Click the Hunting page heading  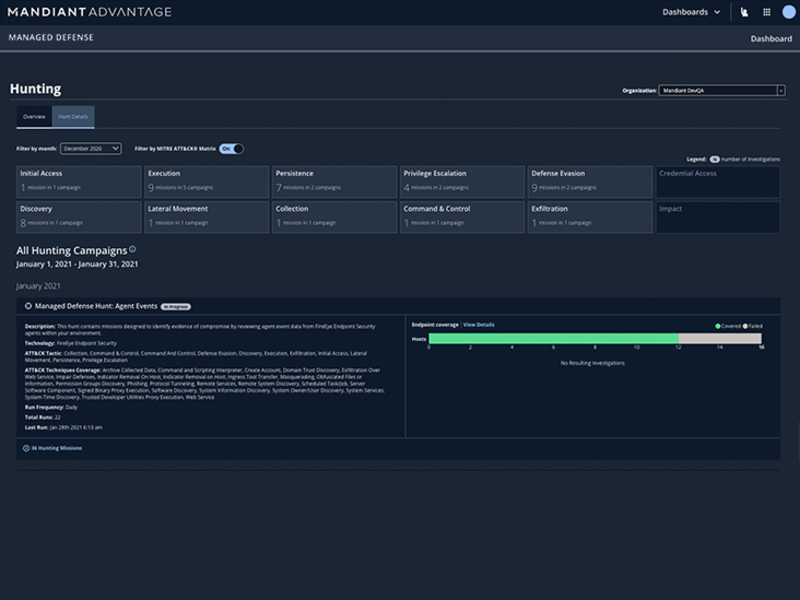(35, 89)
